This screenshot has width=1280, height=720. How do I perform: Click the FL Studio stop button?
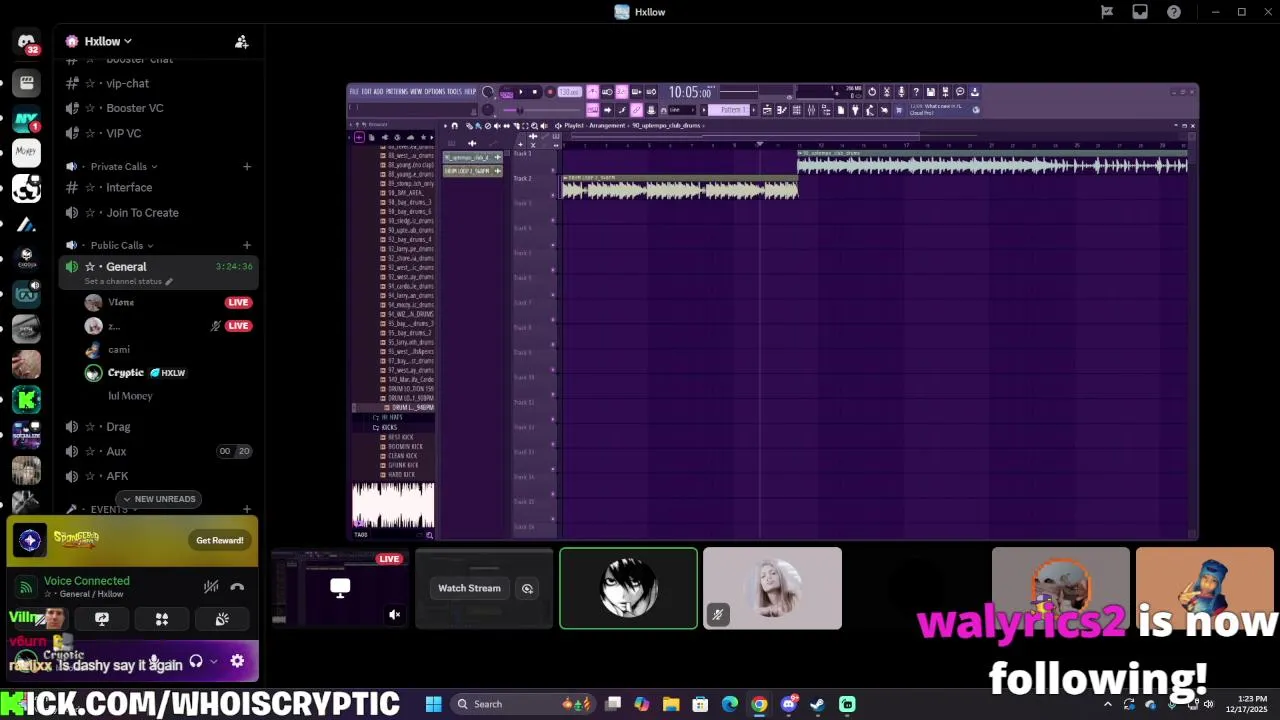(535, 91)
